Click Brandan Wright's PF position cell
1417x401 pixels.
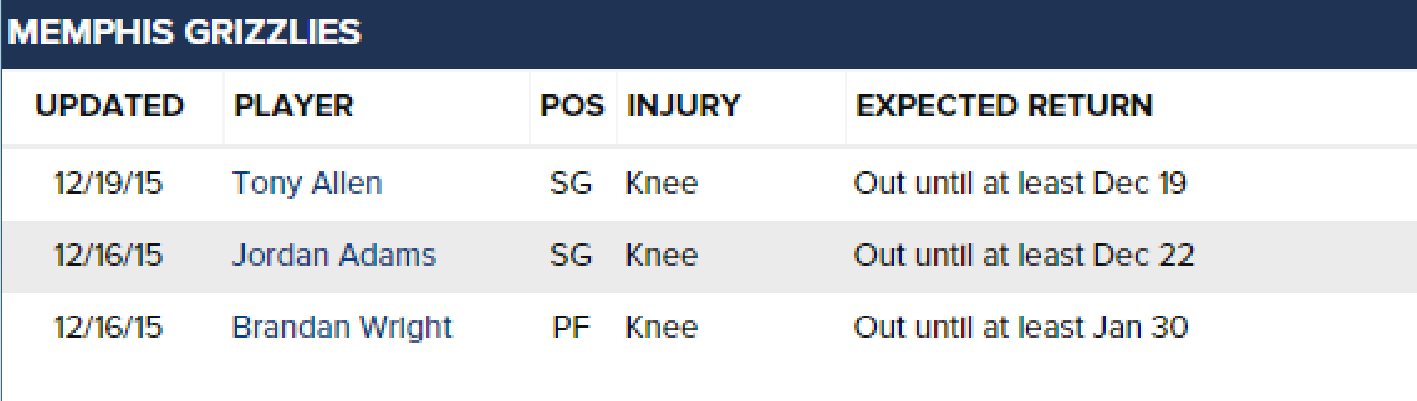pyautogui.click(x=571, y=328)
